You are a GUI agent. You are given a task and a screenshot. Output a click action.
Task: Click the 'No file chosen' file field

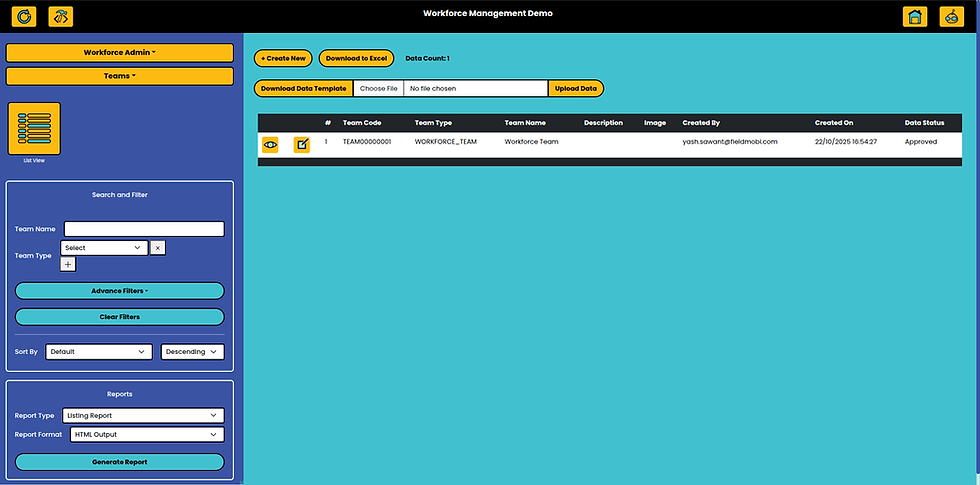(476, 88)
